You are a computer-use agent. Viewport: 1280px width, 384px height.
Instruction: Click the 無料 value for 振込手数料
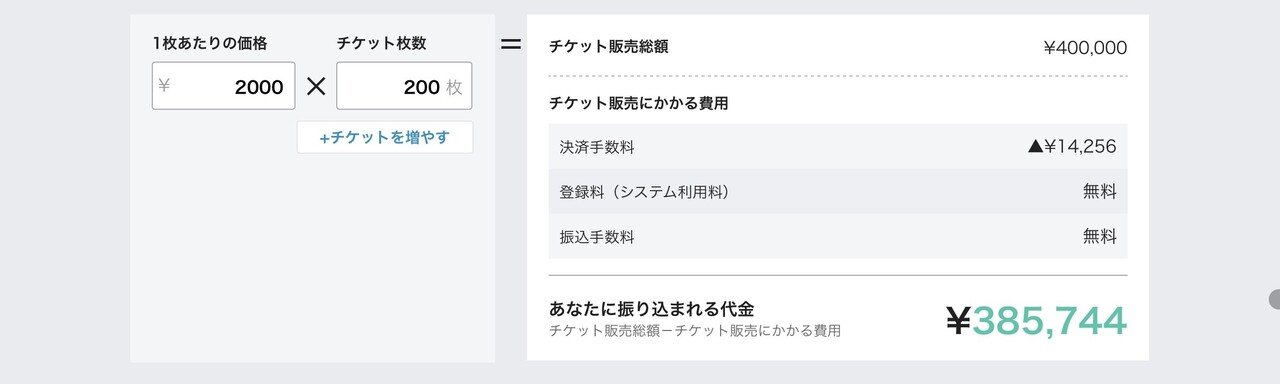click(1100, 237)
